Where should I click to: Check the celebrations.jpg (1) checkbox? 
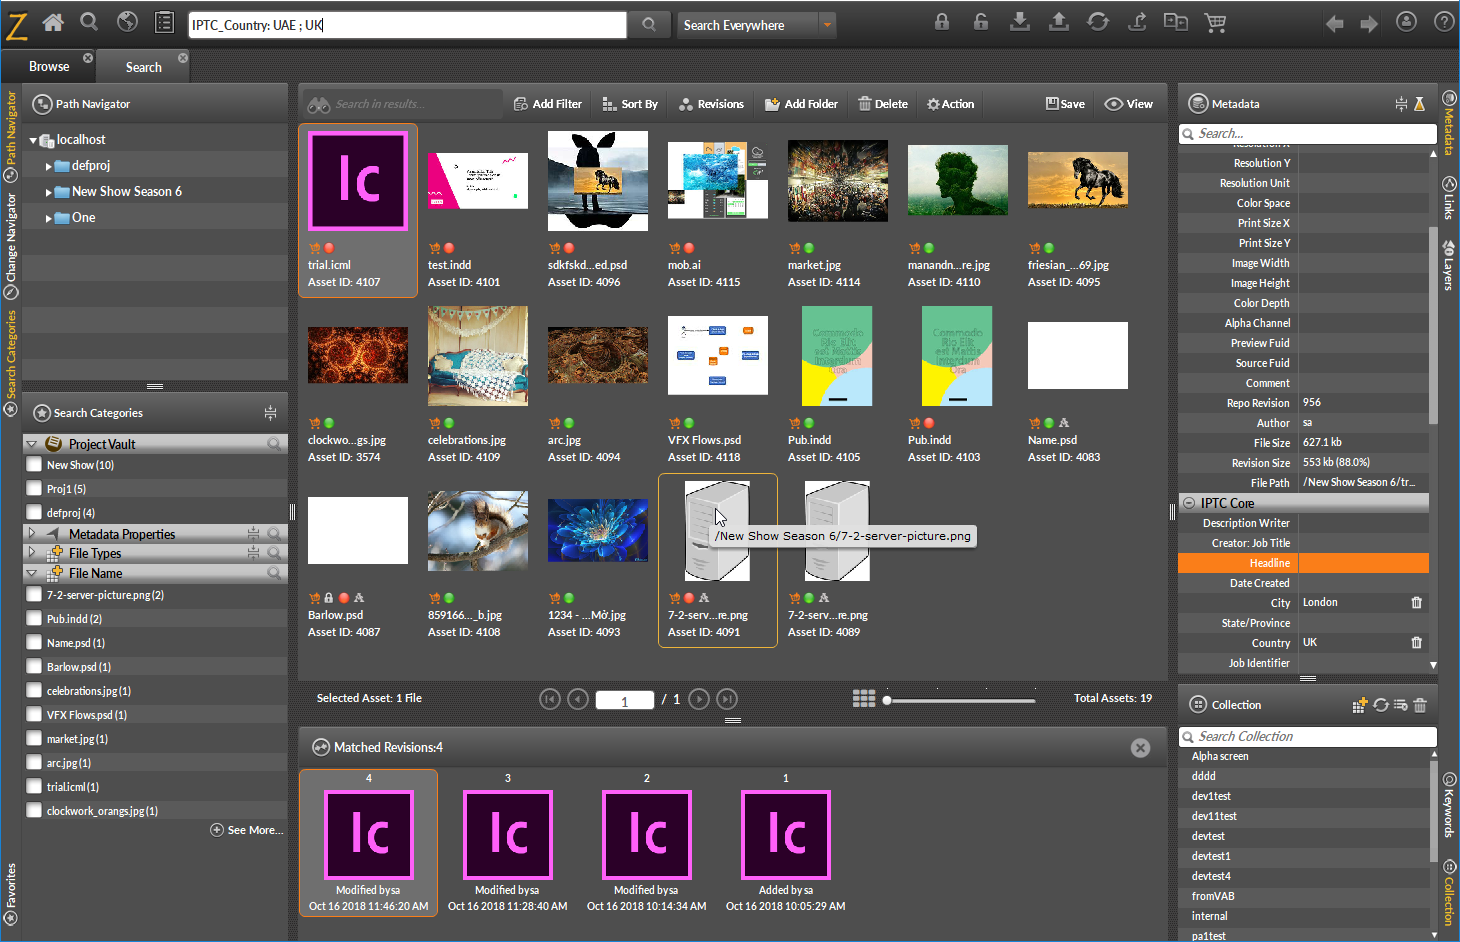(x=34, y=691)
